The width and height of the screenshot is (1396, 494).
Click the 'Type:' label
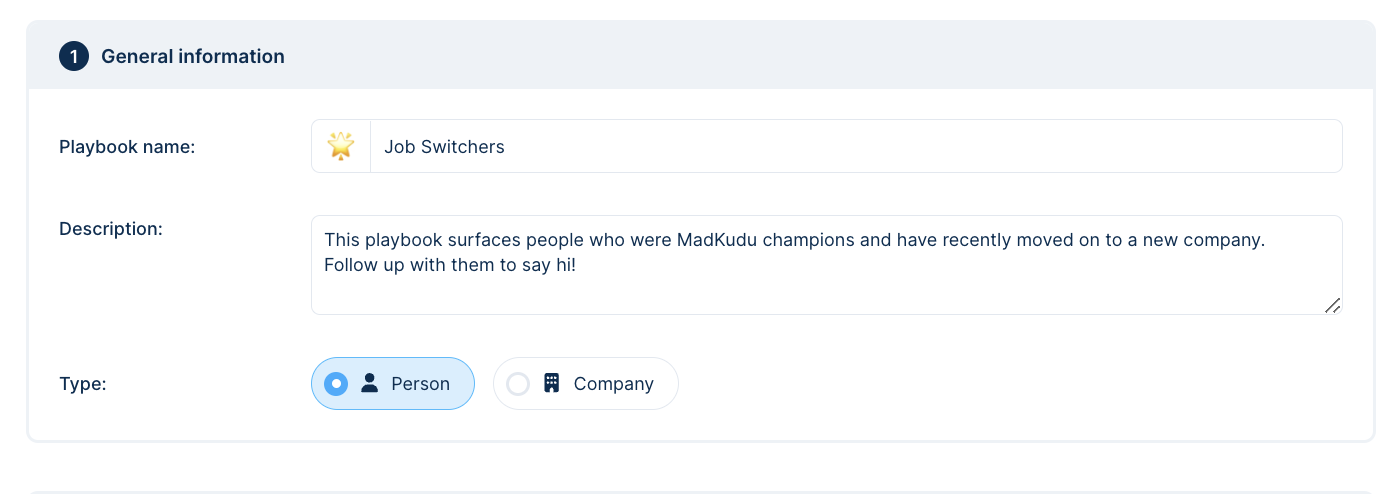point(83,384)
